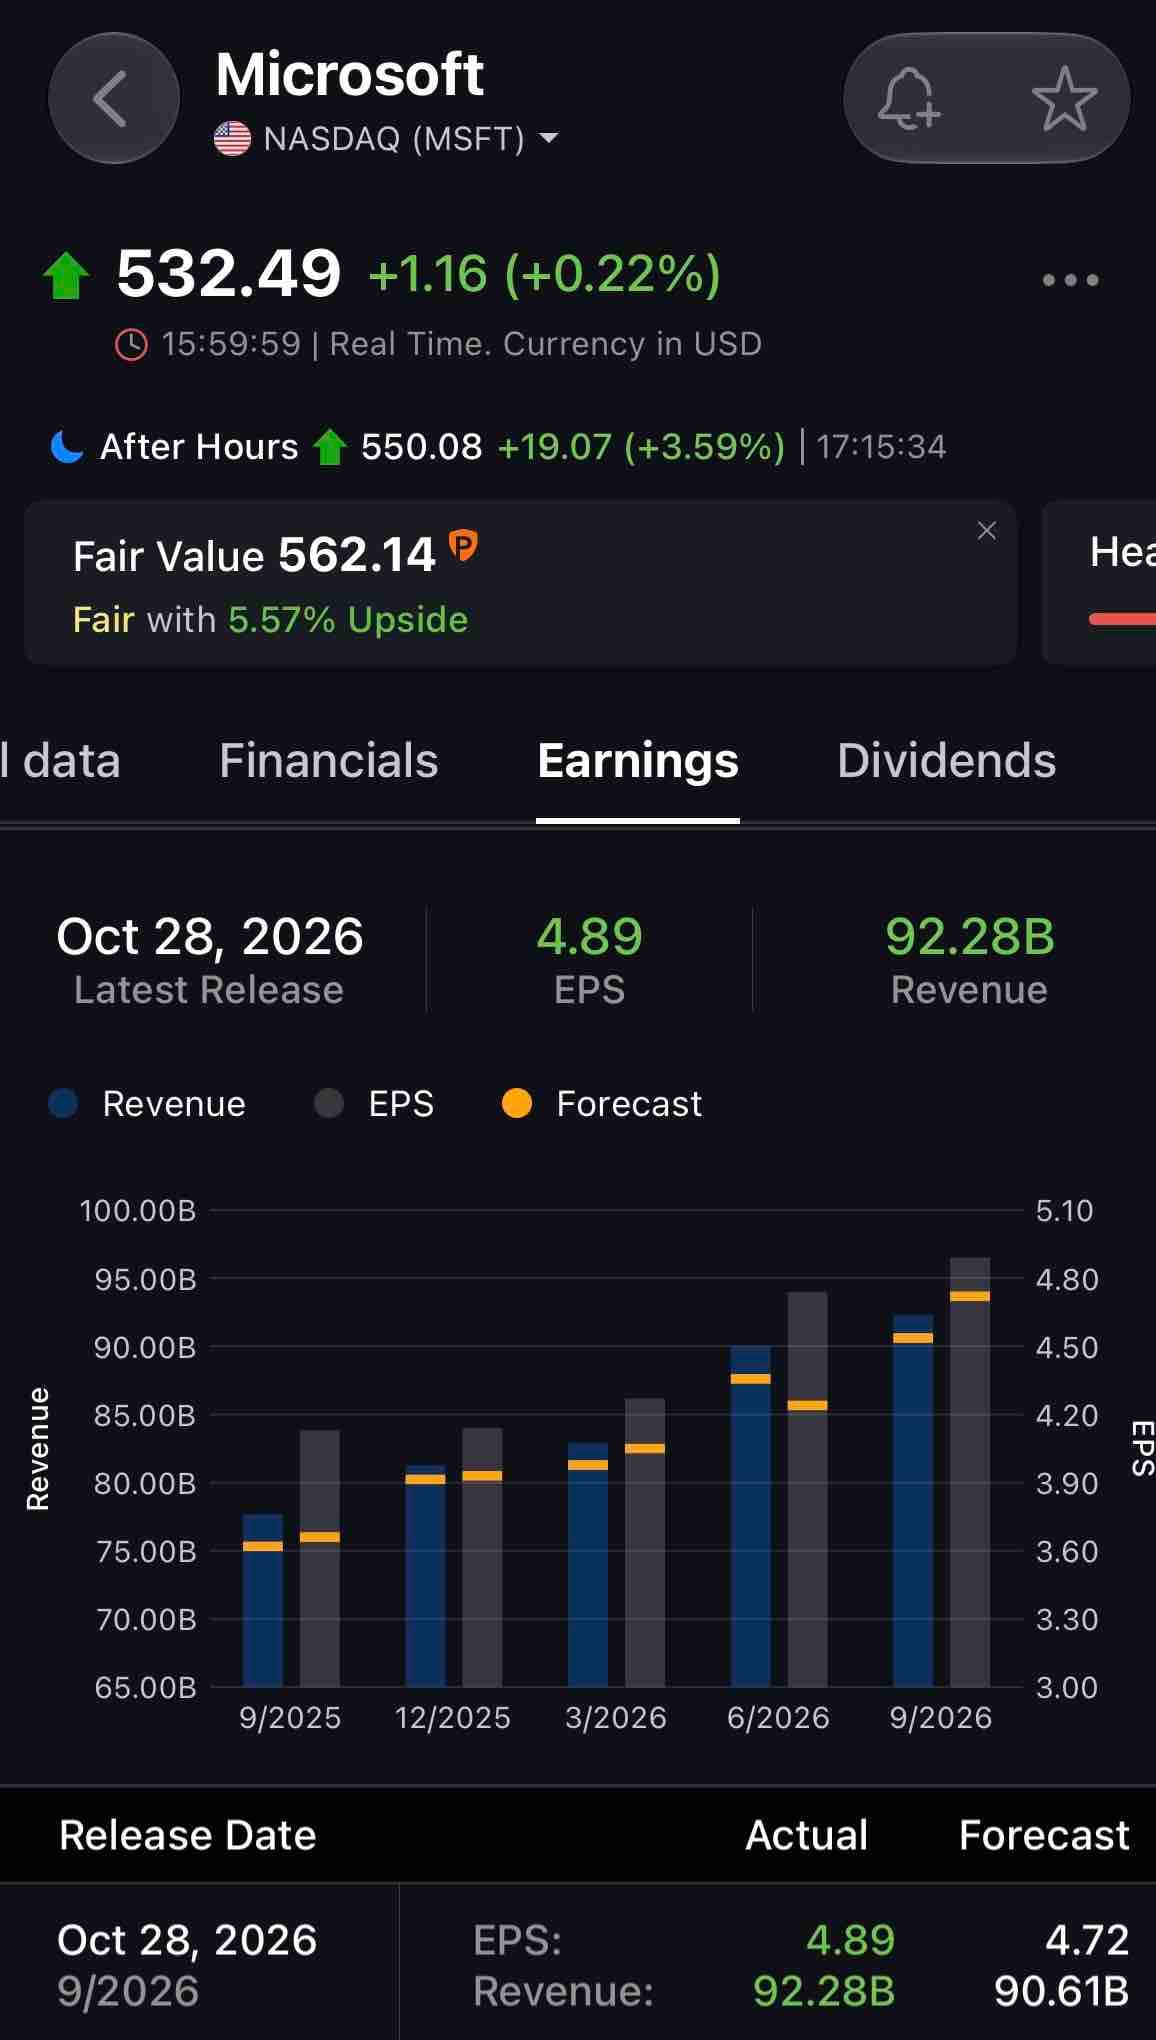
Task: Tap the Actual column header
Action: point(806,1835)
